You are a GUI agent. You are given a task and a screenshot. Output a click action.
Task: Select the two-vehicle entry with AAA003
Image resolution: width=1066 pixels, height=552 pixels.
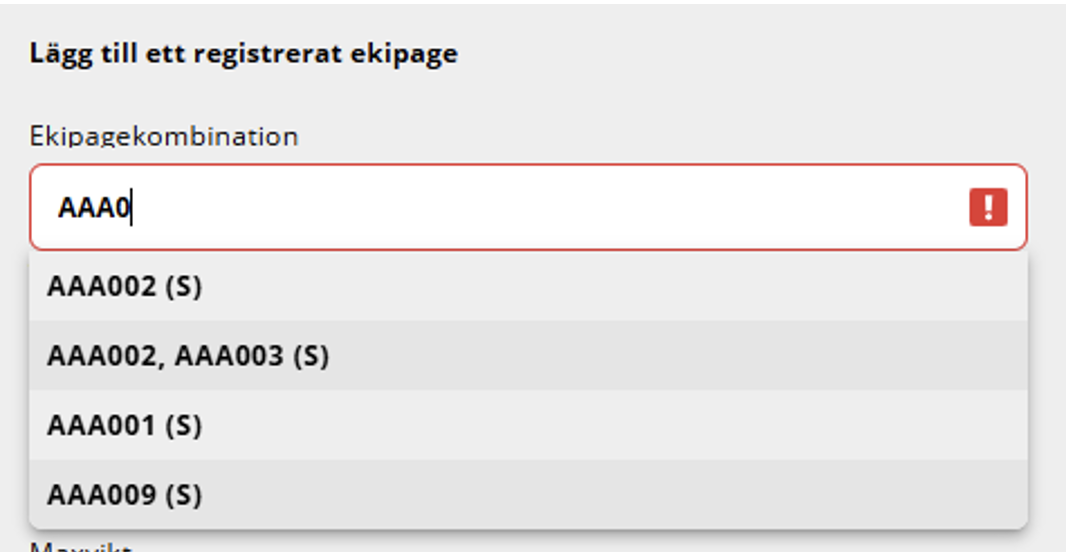(528, 356)
